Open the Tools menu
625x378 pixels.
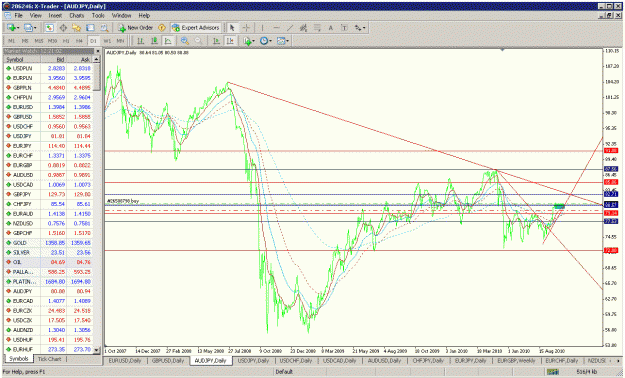(98, 15)
